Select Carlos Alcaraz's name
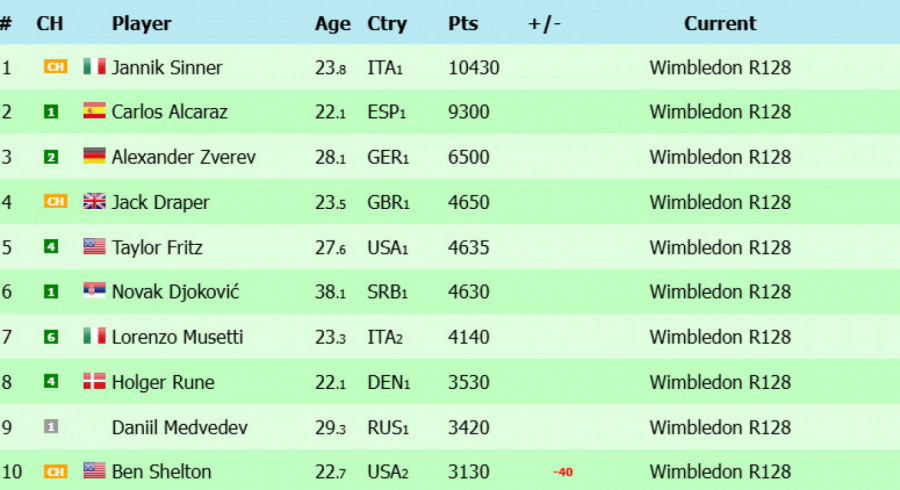Screen dimensions: 900x490 click(x=169, y=111)
